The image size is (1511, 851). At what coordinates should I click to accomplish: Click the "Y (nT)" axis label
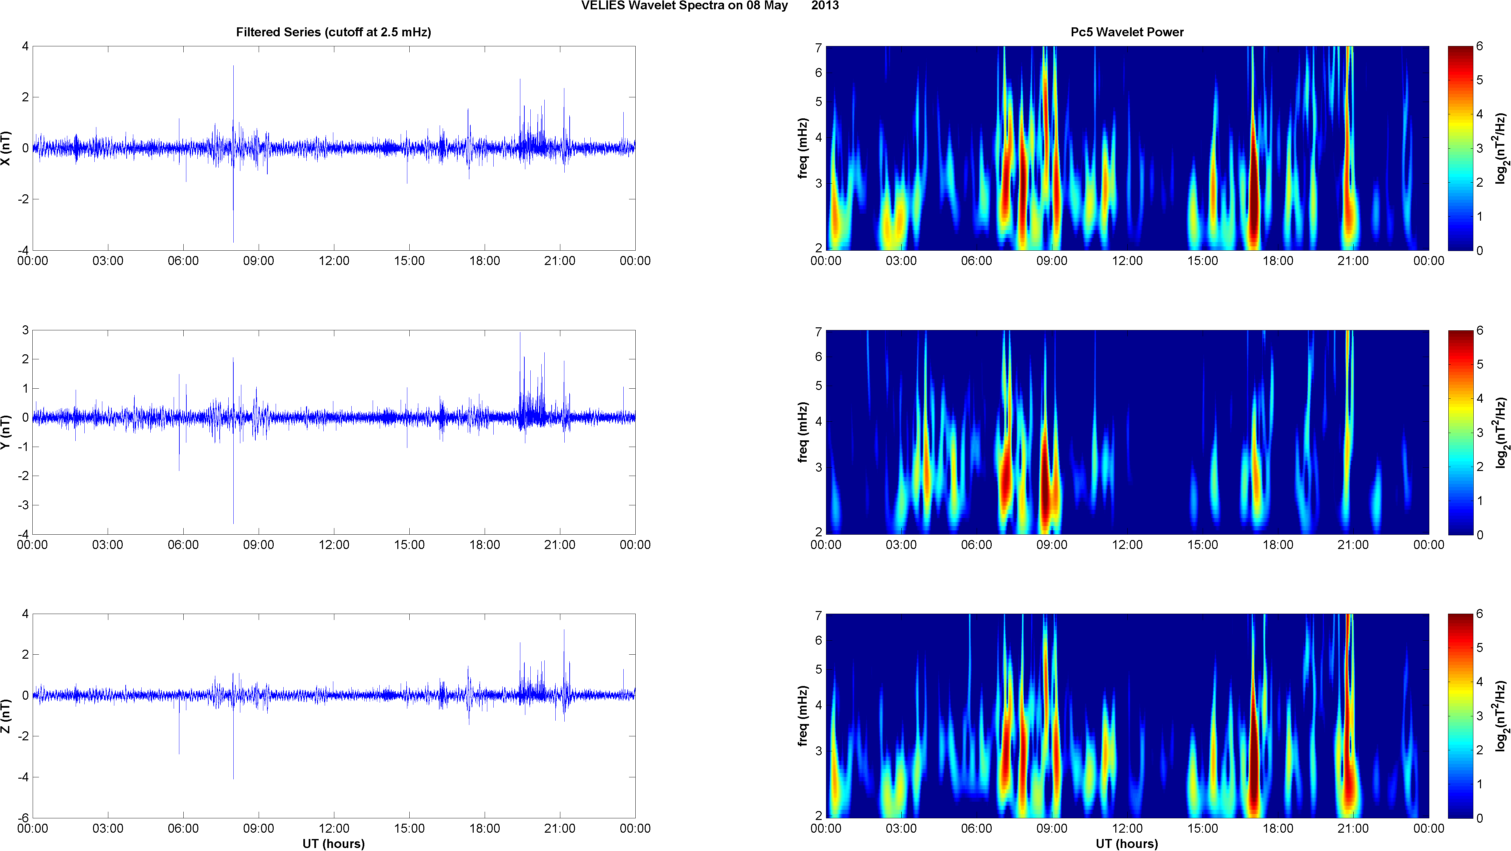tap(7, 432)
